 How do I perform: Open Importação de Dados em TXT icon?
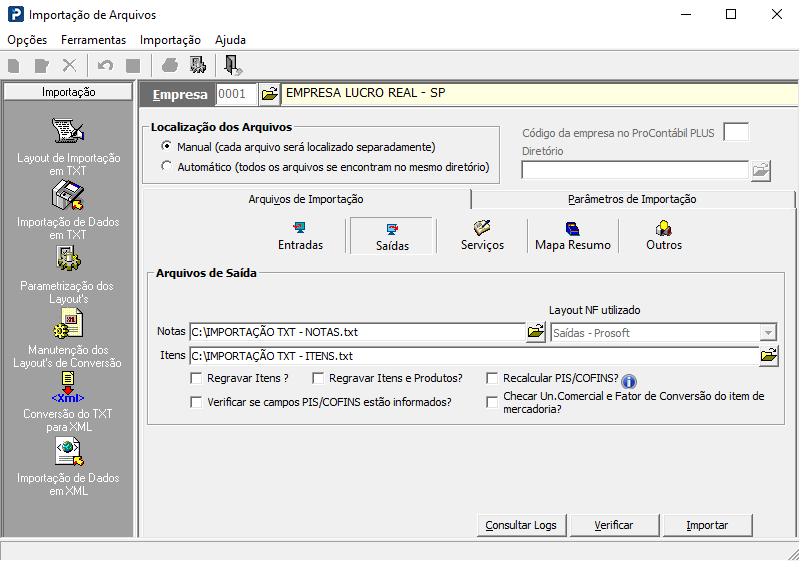click(x=68, y=196)
